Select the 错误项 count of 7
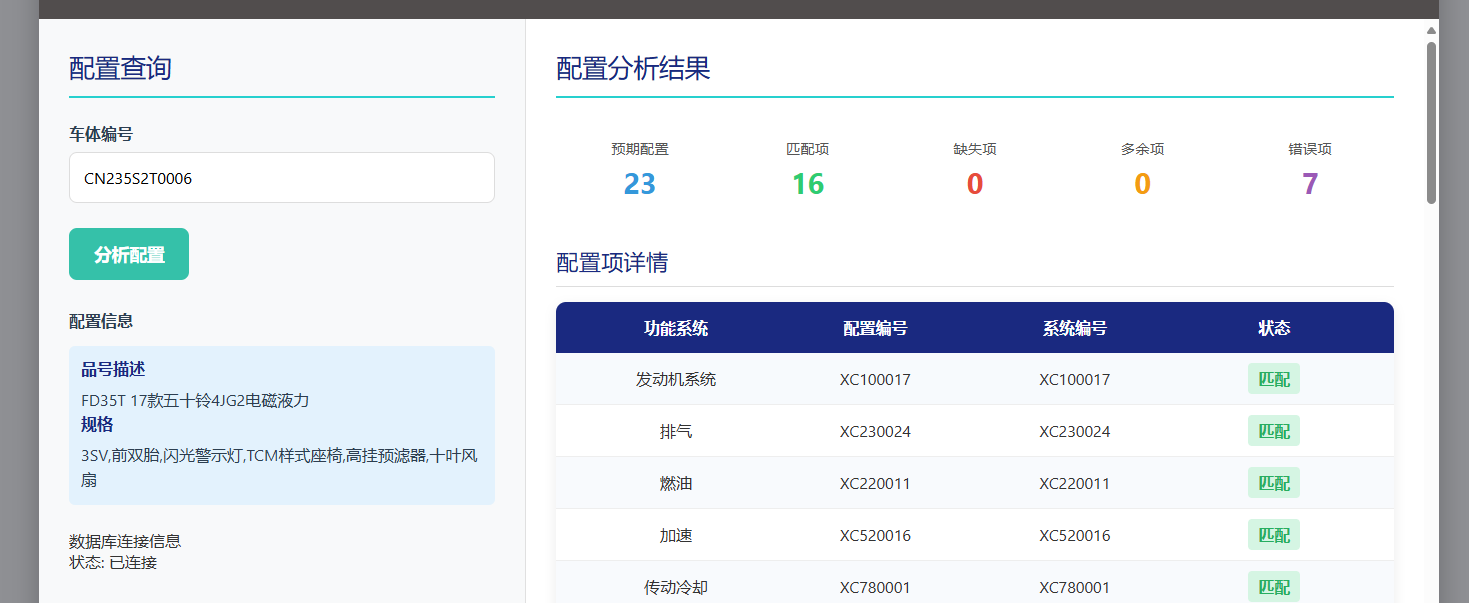1469x603 pixels. [x=1309, y=184]
